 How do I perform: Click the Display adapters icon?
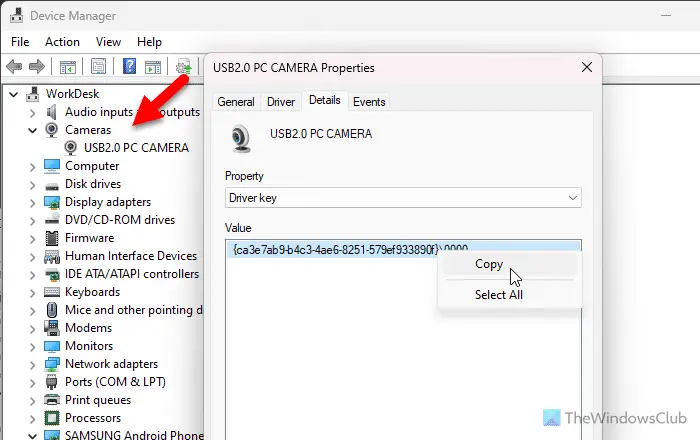click(51, 202)
